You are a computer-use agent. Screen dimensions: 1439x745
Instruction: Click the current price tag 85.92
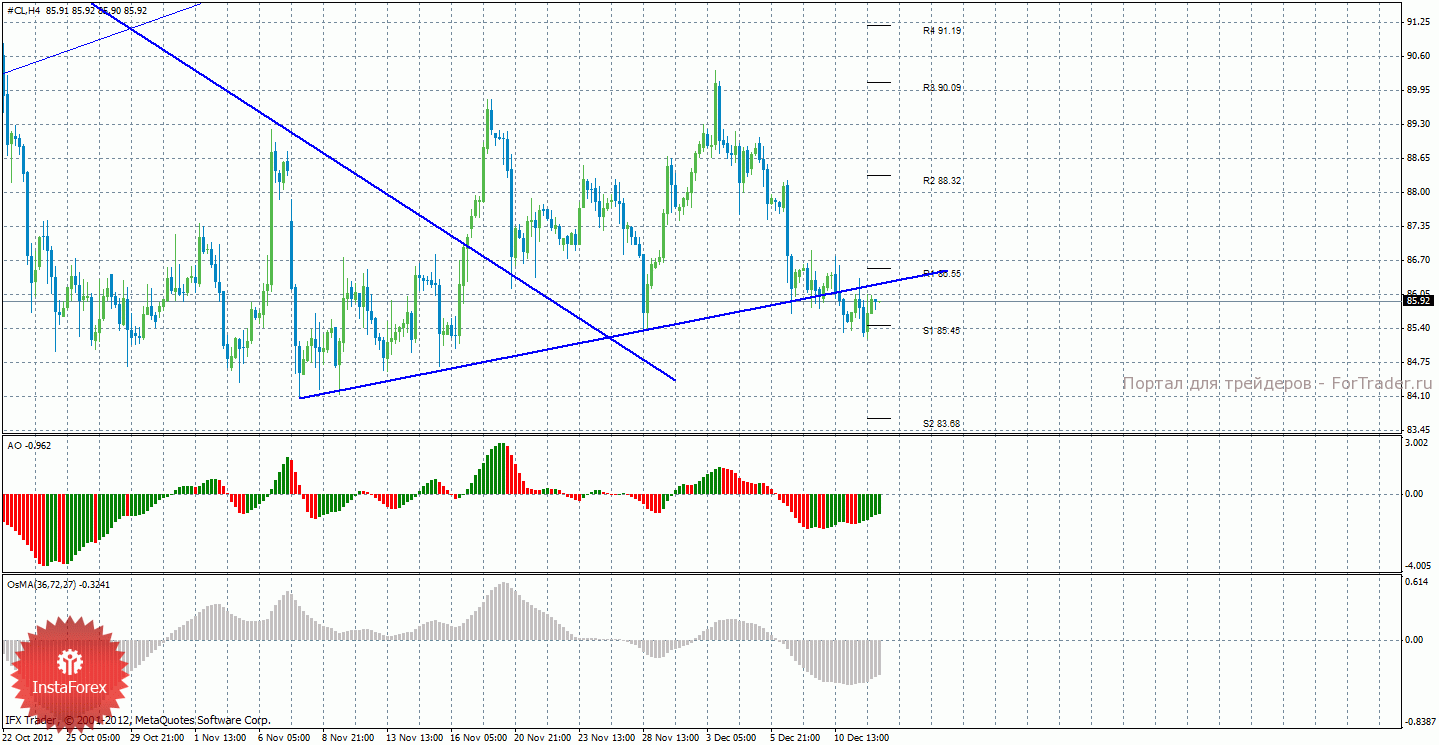pyautogui.click(x=1417, y=300)
